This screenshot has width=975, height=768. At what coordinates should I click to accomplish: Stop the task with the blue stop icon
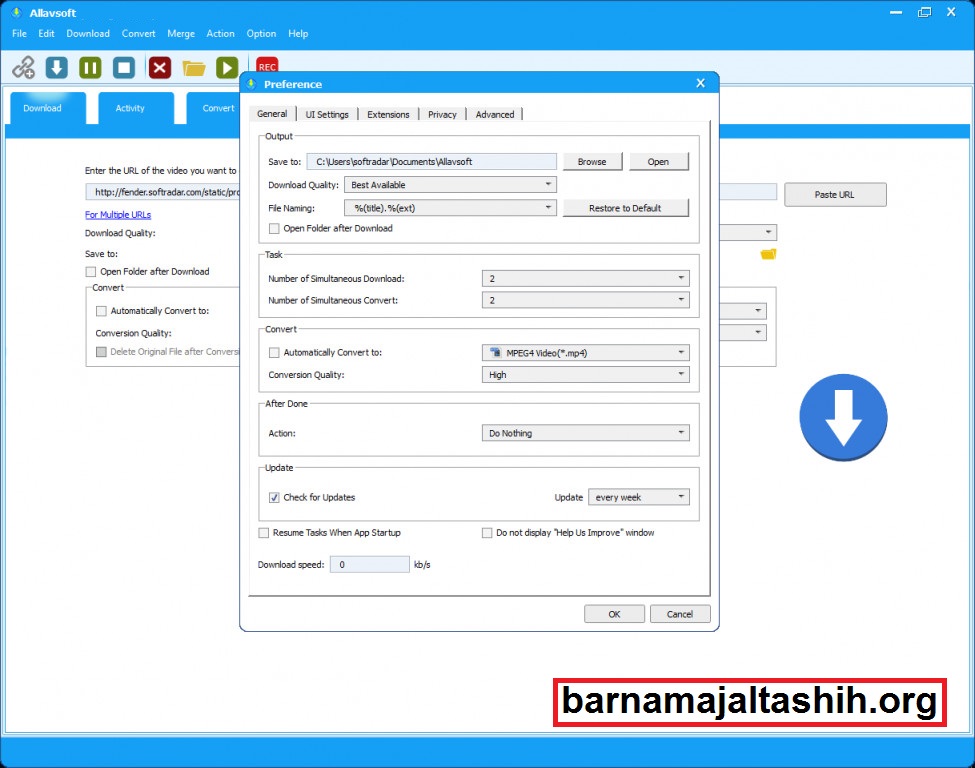pyautogui.click(x=124, y=67)
